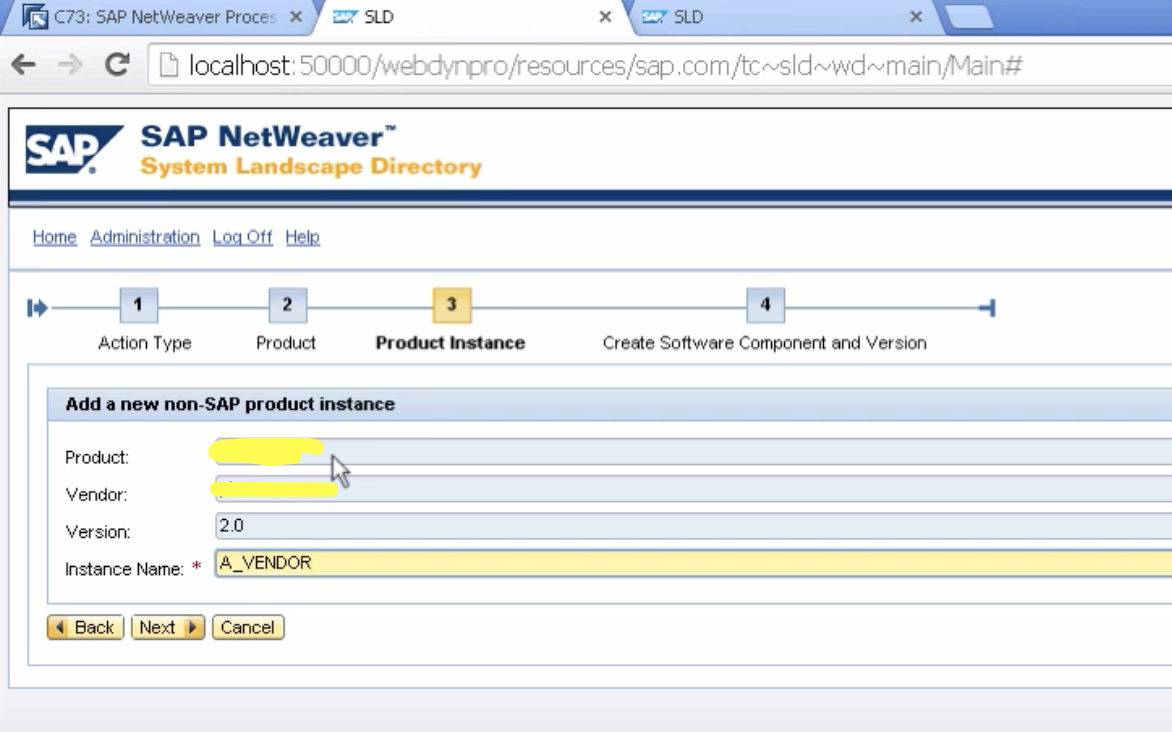Screen dimensions: 1172x732
Task: Click the Next button
Action: point(168,627)
